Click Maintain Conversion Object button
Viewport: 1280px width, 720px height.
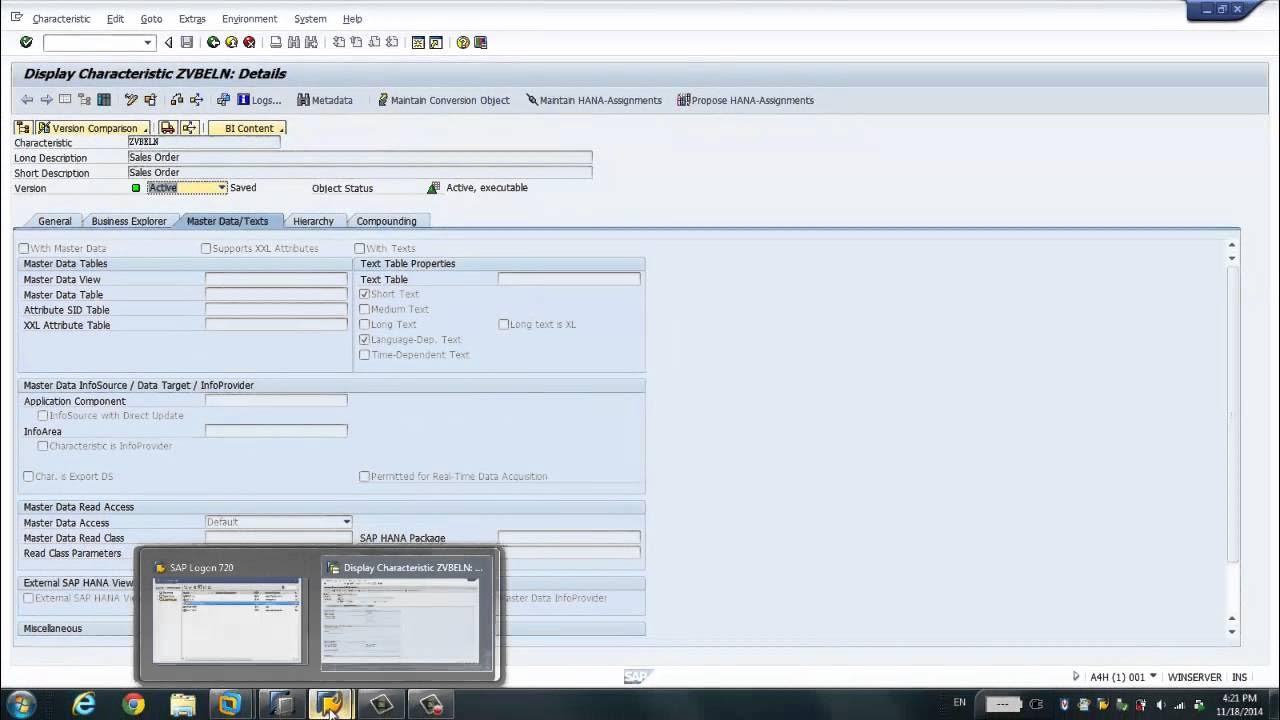(x=443, y=100)
